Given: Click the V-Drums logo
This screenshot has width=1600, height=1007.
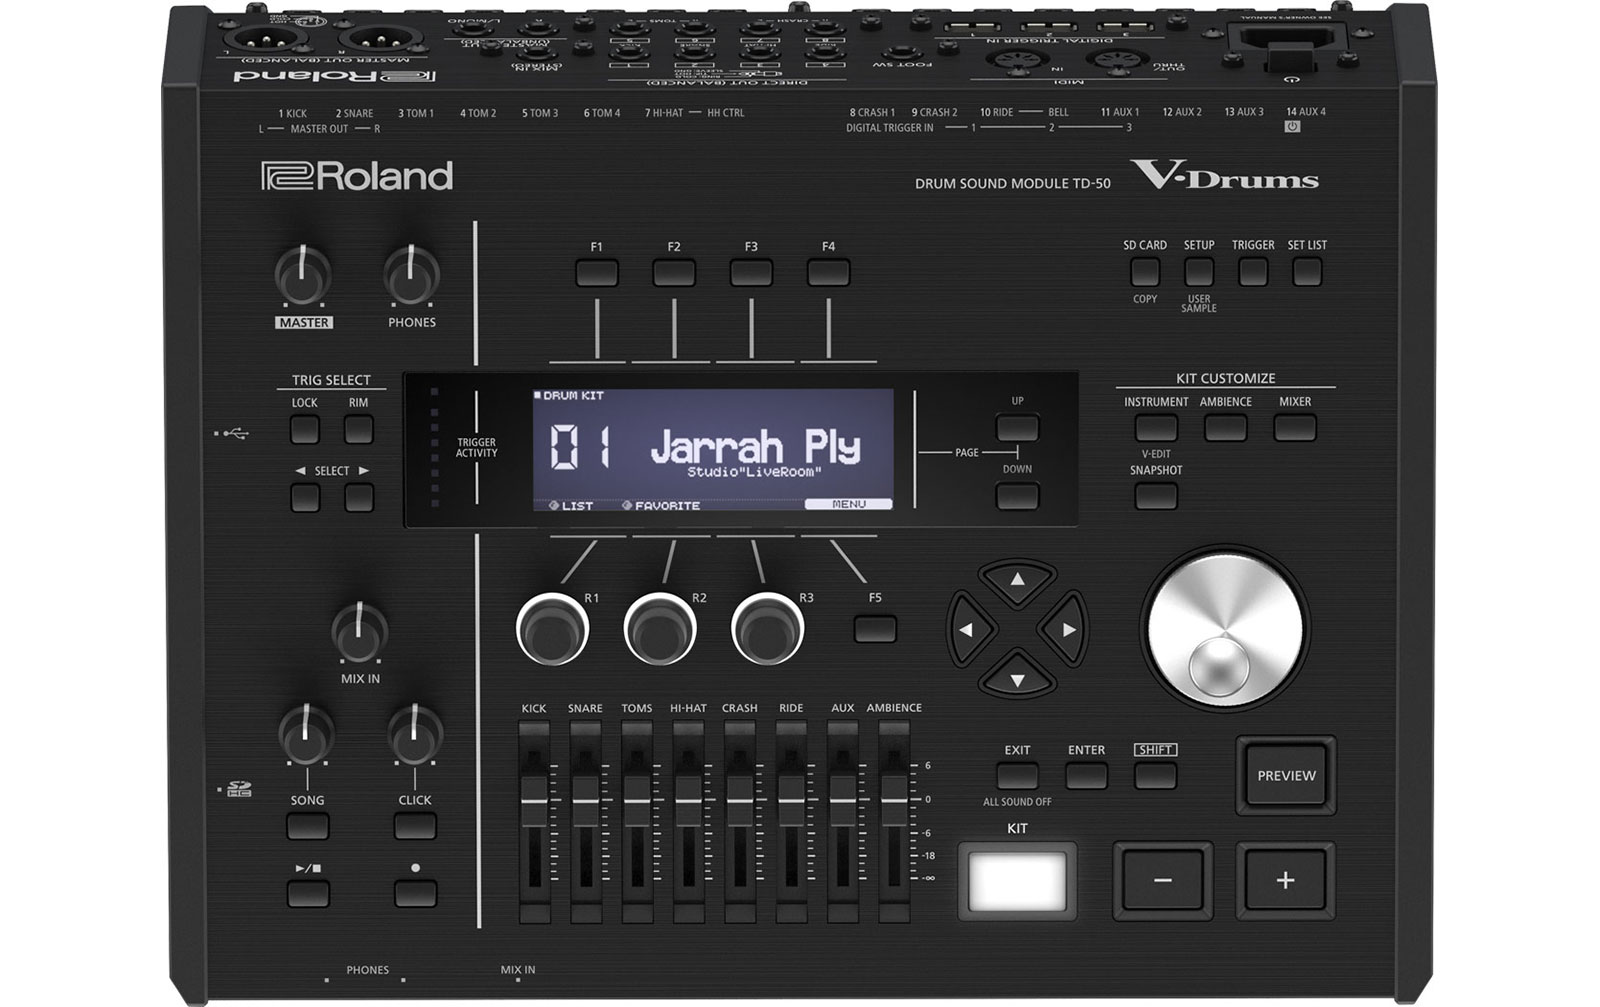Looking at the screenshot, I should (x=1226, y=176).
